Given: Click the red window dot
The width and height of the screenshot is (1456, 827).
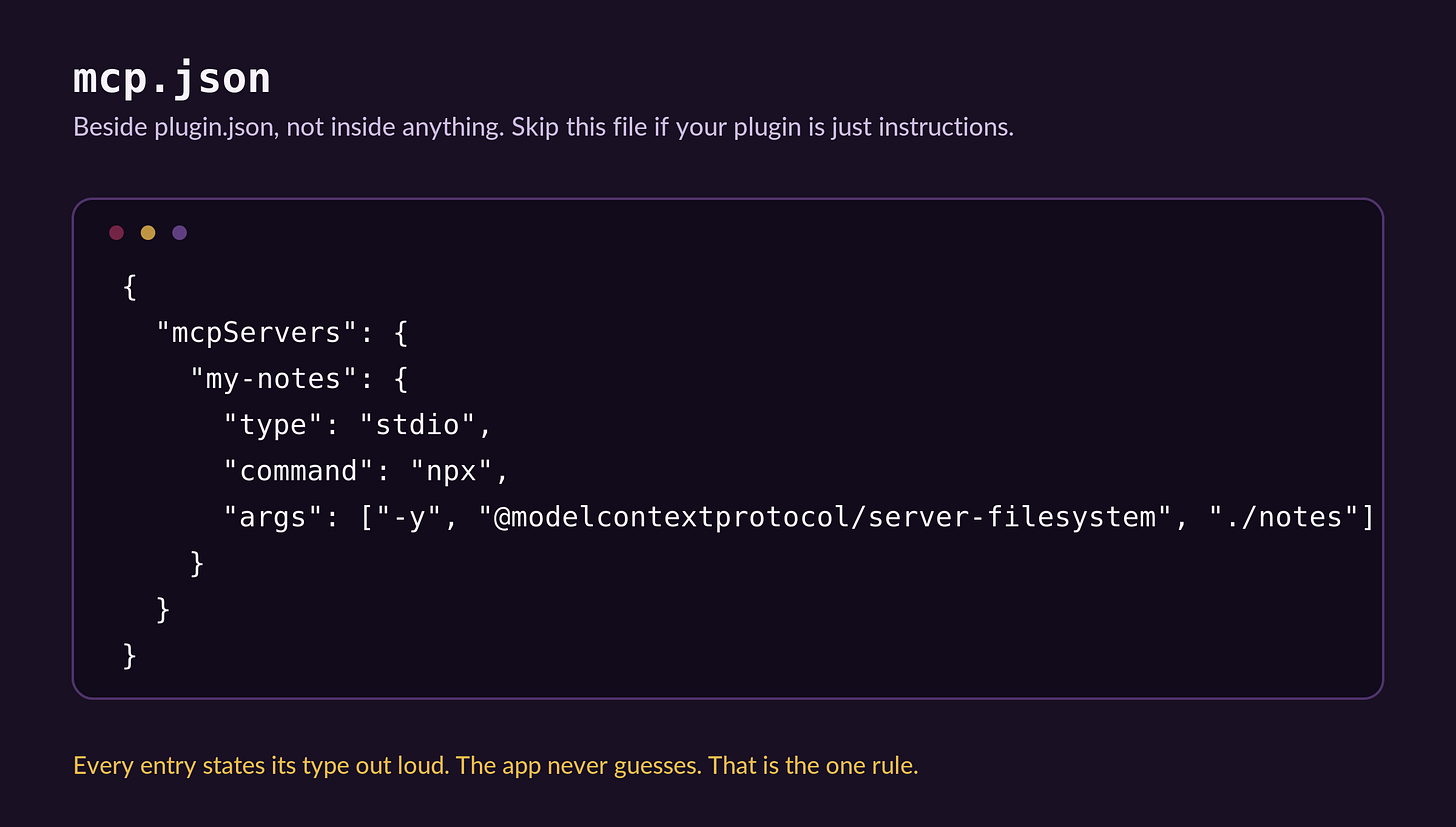Looking at the screenshot, I should (x=116, y=233).
